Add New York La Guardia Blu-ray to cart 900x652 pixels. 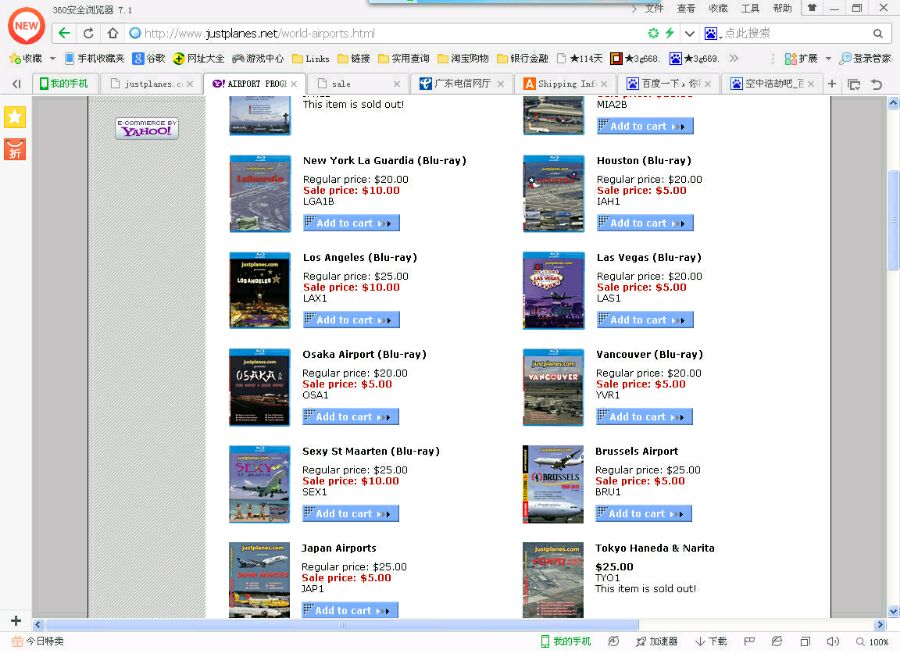pos(351,223)
